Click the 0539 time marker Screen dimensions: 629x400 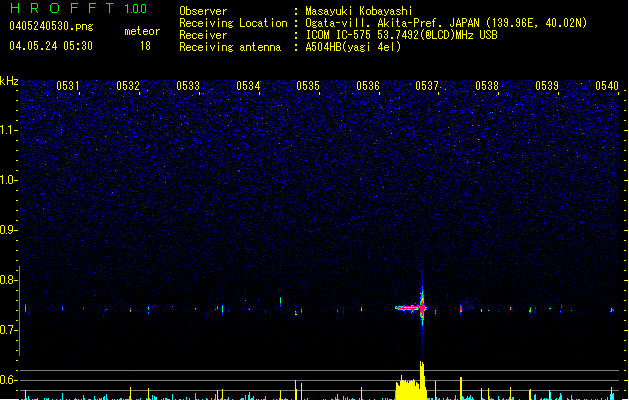(547, 86)
